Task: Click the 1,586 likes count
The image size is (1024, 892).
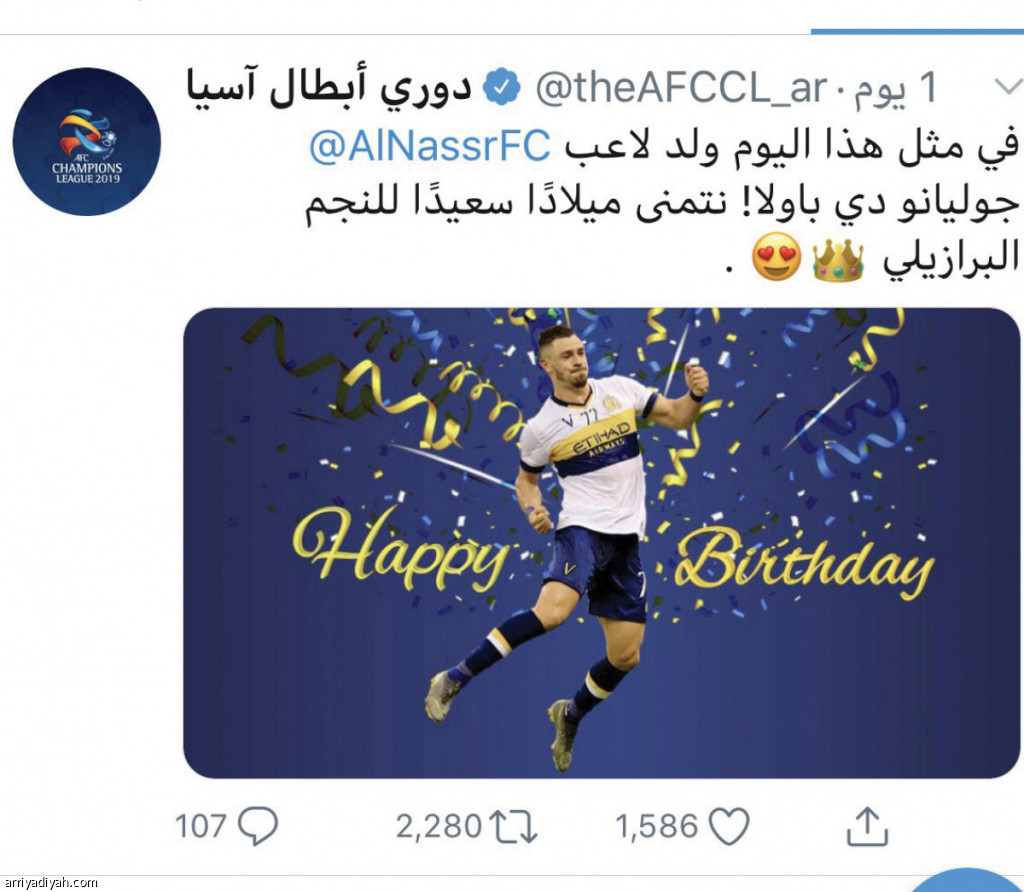Action: 657,827
